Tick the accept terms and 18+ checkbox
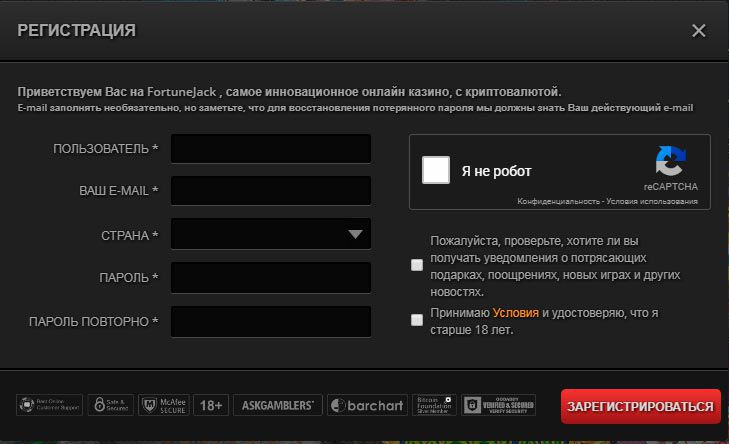The image size is (729, 444). tap(417, 320)
